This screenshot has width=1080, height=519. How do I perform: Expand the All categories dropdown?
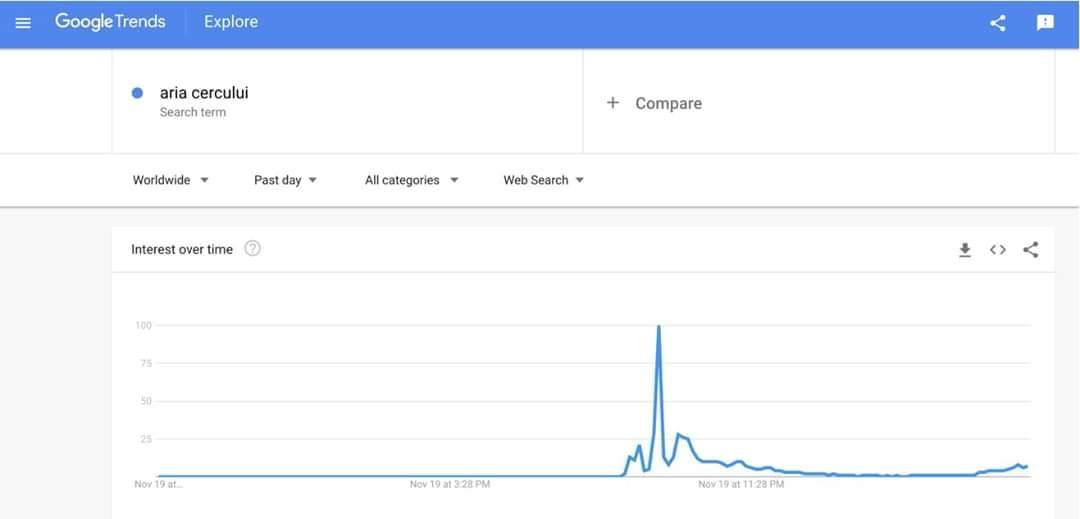tap(411, 180)
